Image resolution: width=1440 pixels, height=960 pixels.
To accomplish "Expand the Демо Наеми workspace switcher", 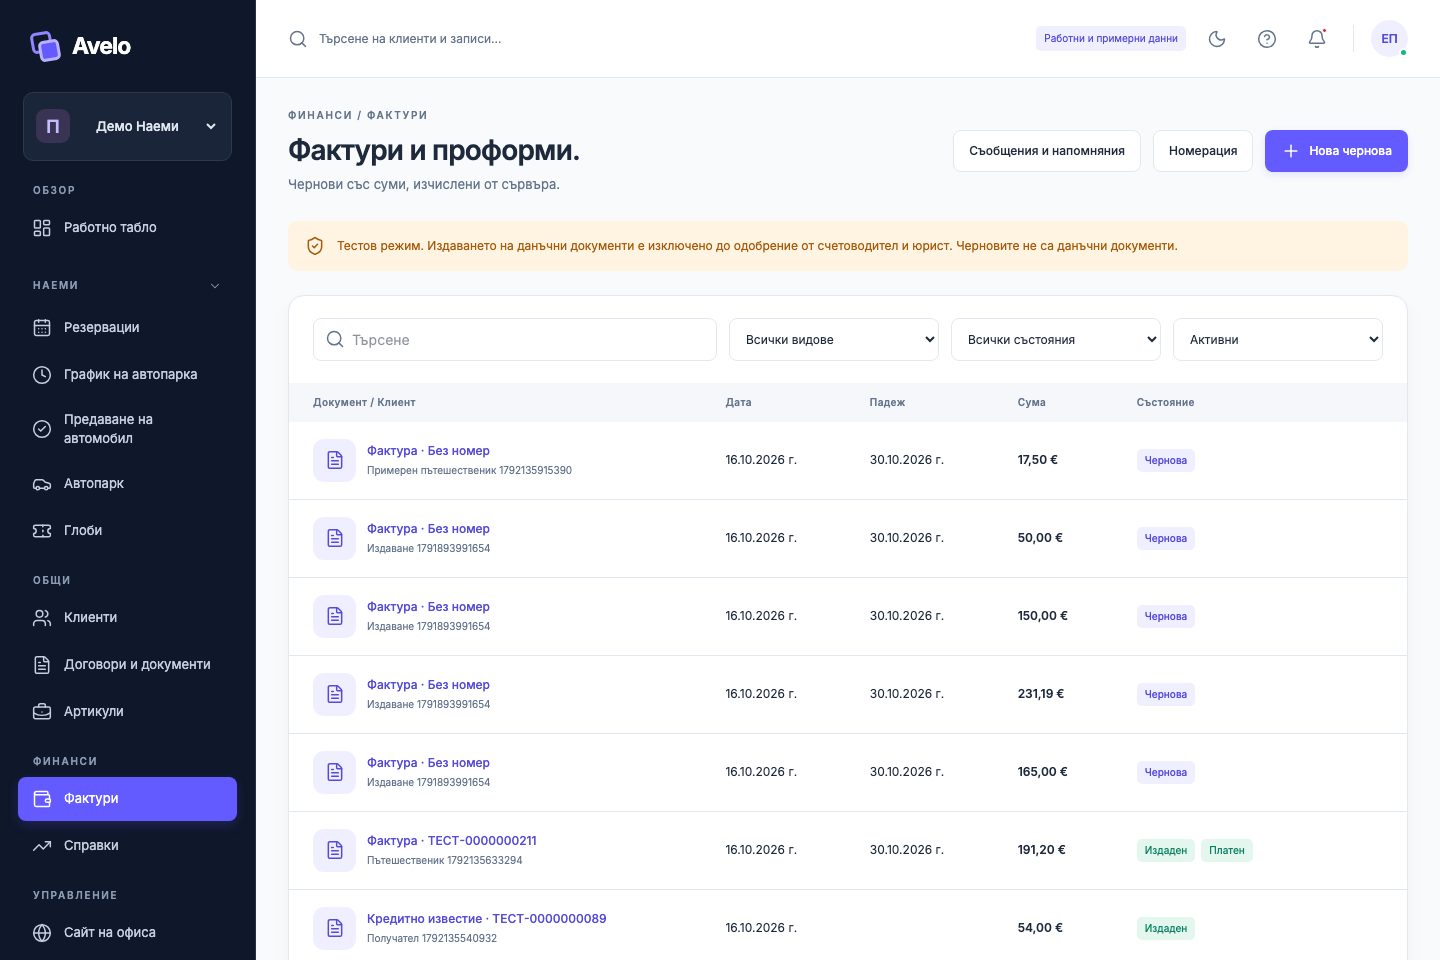I will [x=127, y=126].
